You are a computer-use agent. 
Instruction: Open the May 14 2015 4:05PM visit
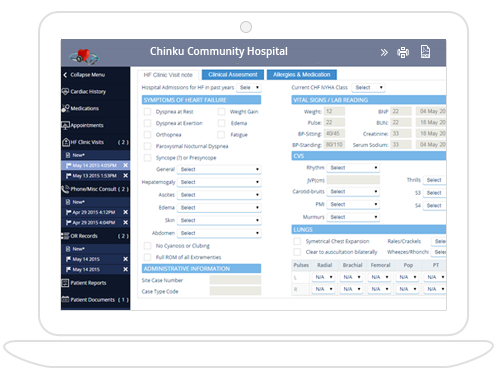(94, 165)
